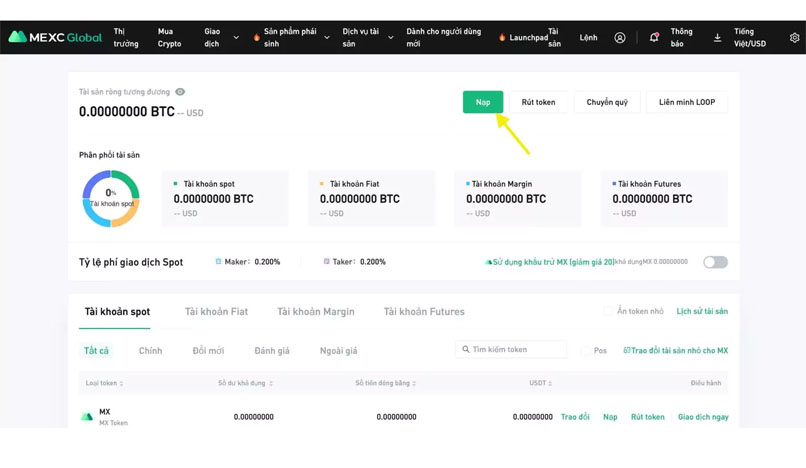Click the flame icon beside Launchpad

pyautogui.click(x=502, y=37)
